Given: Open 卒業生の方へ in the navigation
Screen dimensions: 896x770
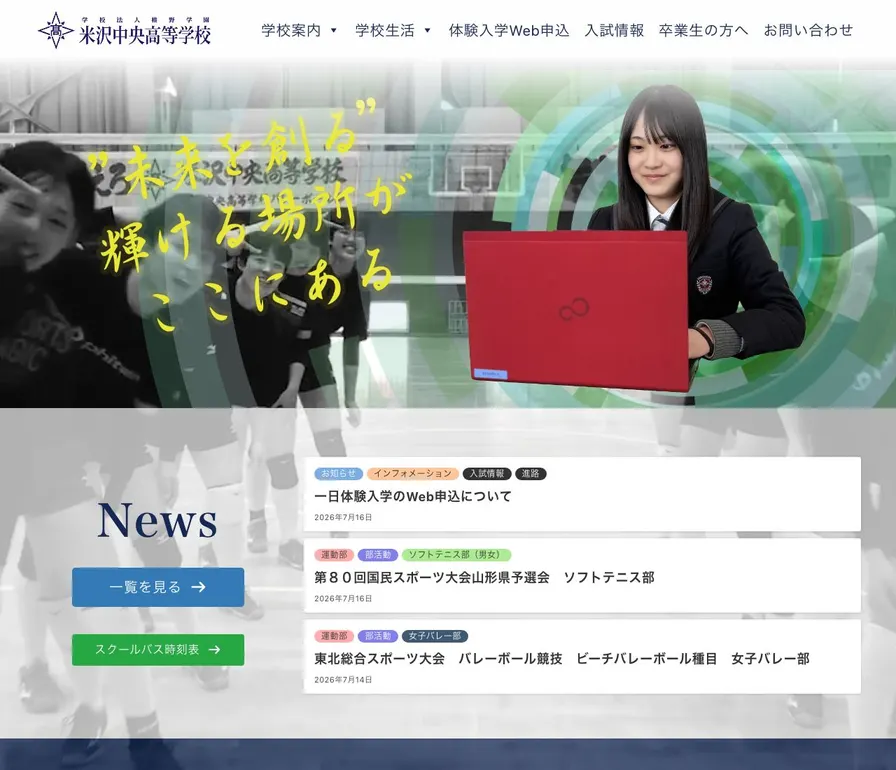Looking at the screenshot, I should tap(703, 30).
